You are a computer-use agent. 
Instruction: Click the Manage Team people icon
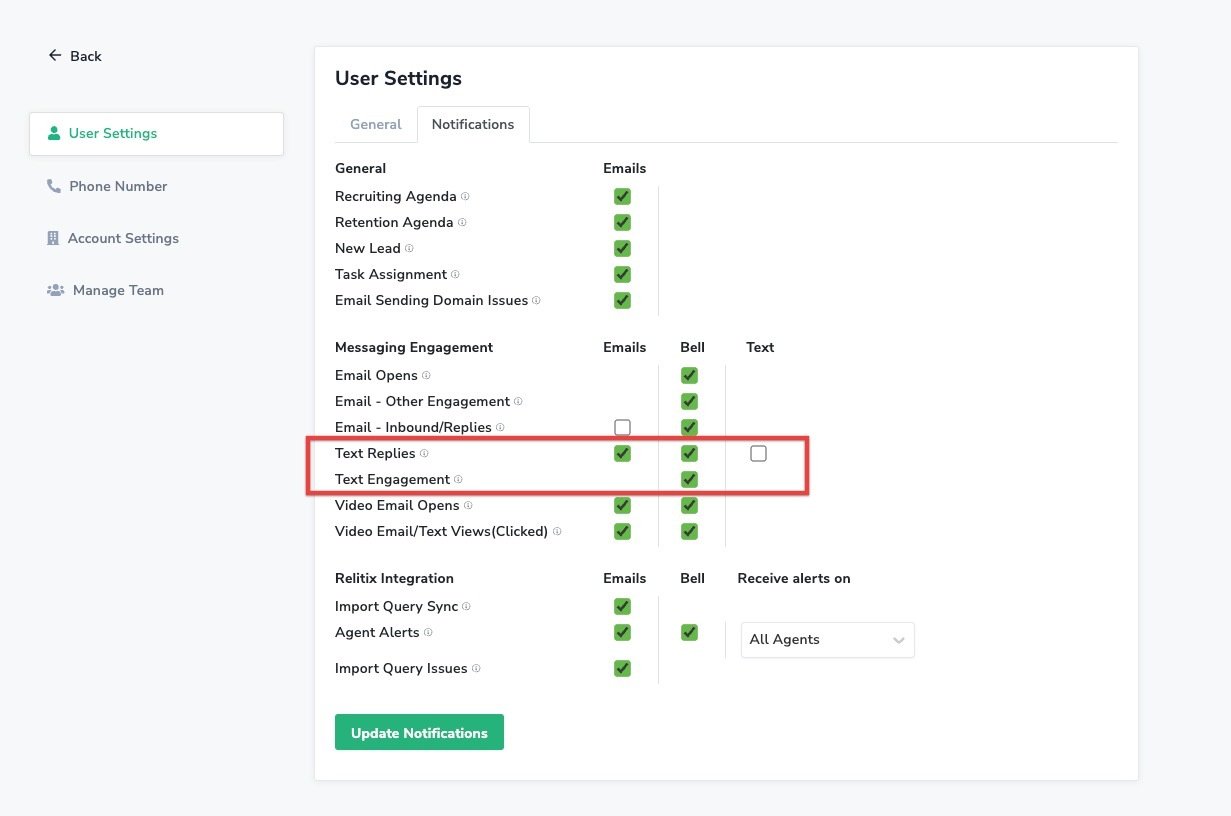pyautogui.click(x=55, y=290)
